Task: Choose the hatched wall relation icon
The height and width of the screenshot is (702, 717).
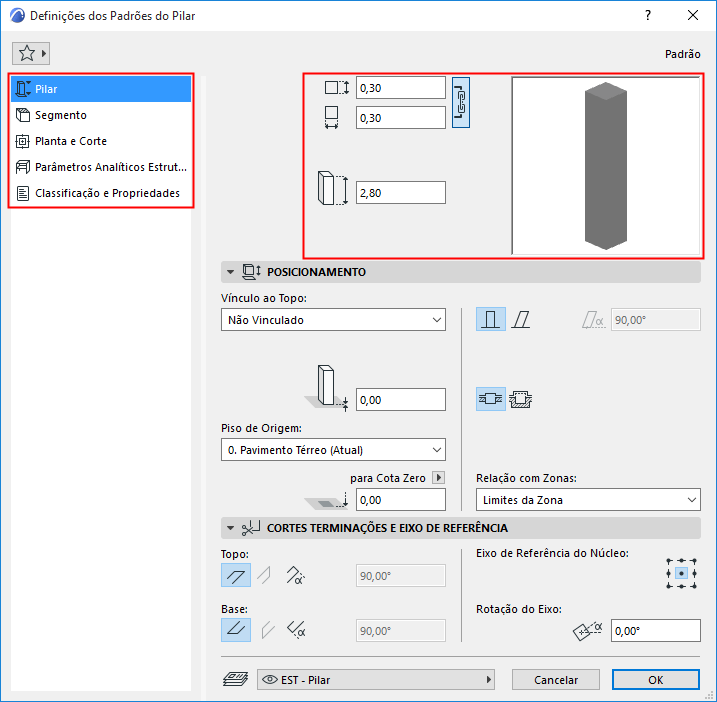Action: pyautogui.click(x=521, y=399)
